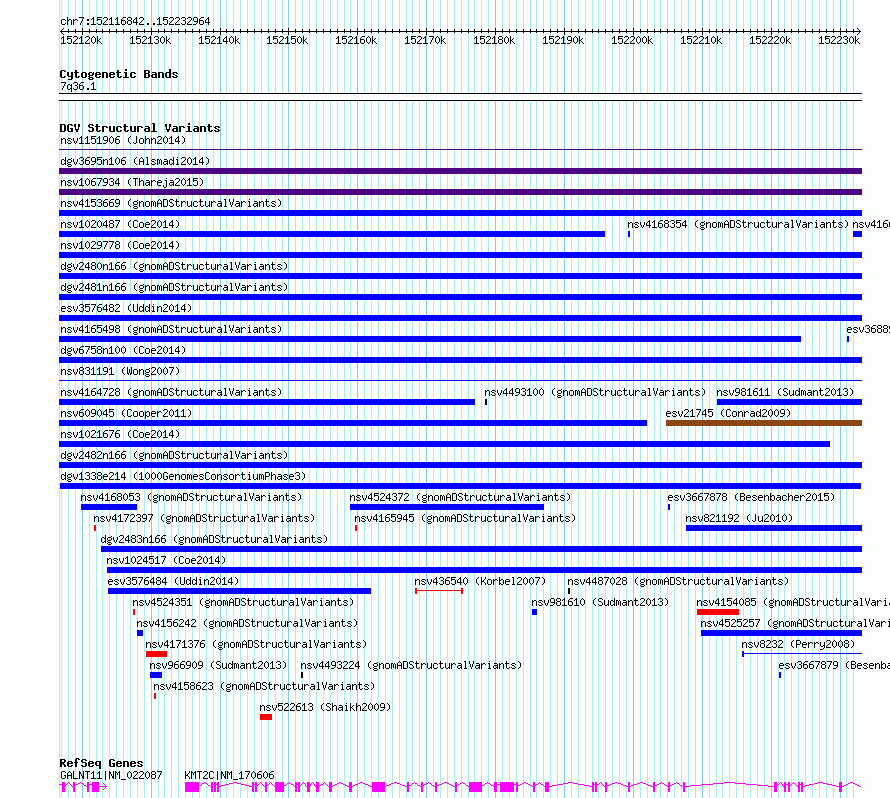
Task: Open dgv2481n166 gnomAD variant label
Action: click(x=174, y=287)
